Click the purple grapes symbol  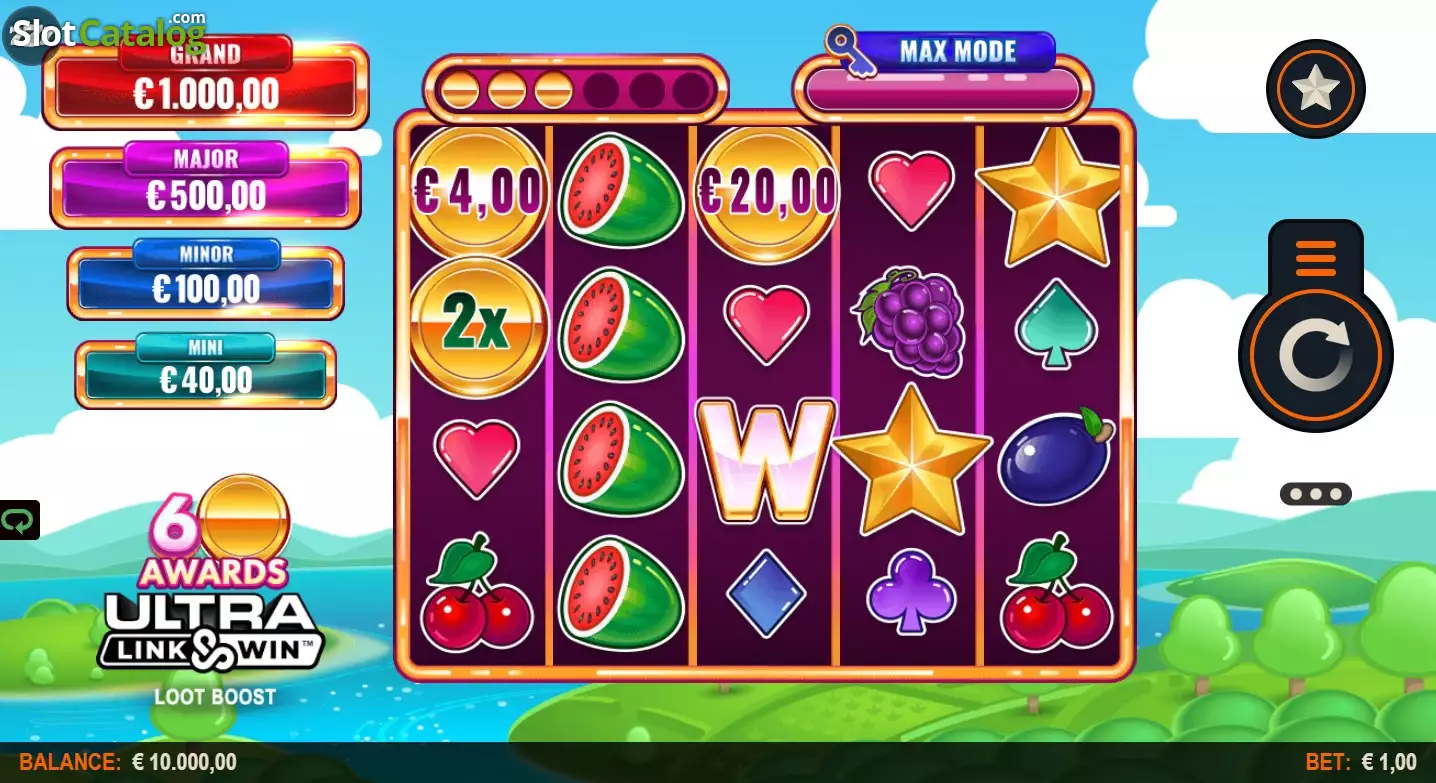(x=908, y=322)
